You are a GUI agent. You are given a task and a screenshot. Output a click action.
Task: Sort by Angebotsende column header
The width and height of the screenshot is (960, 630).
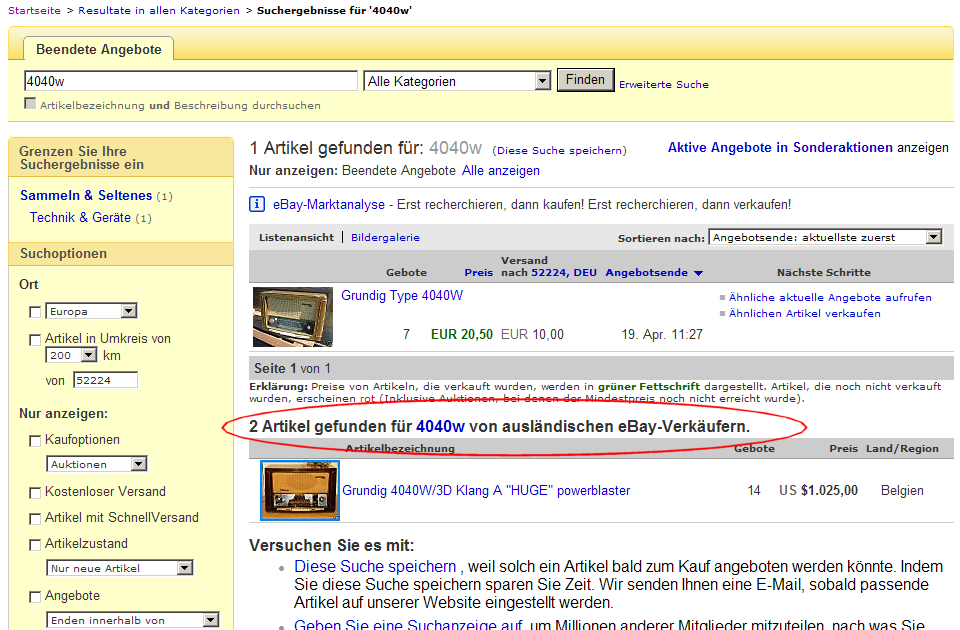pos(647,272)
